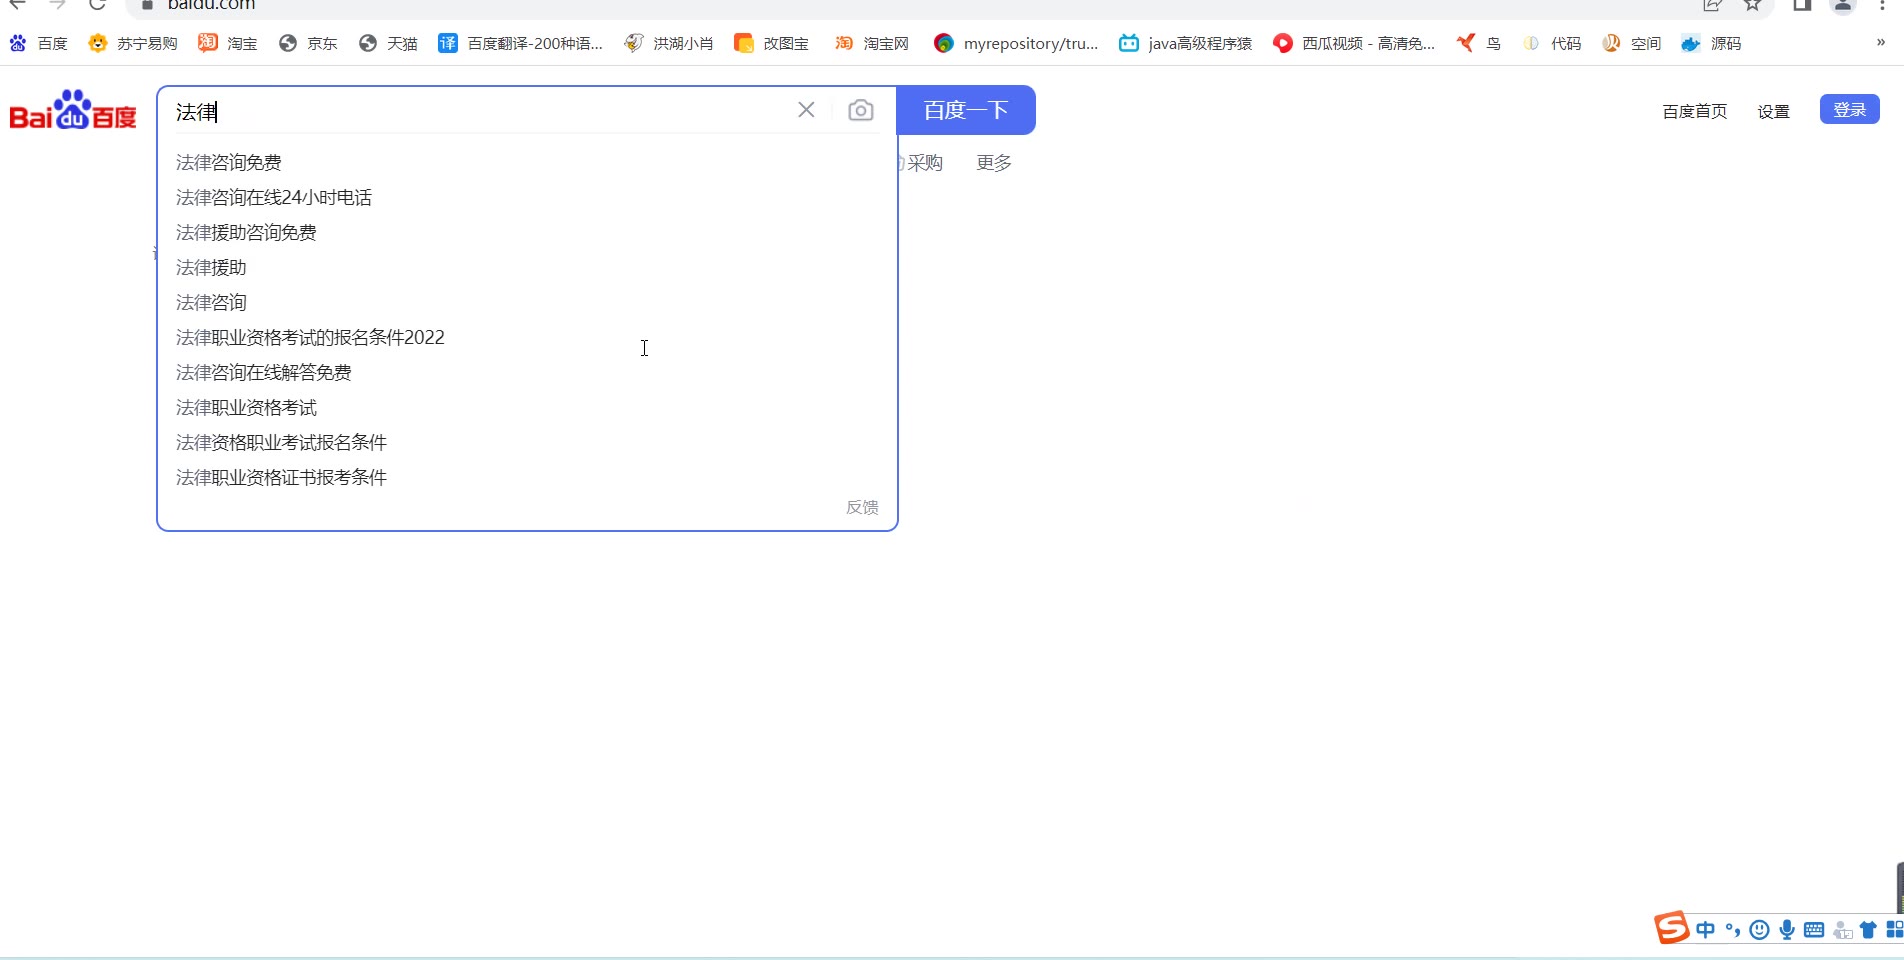This screenshot has width=1904, height=960.
Task: Open the 改图宝 bookmark
Action: click(771, 43)
